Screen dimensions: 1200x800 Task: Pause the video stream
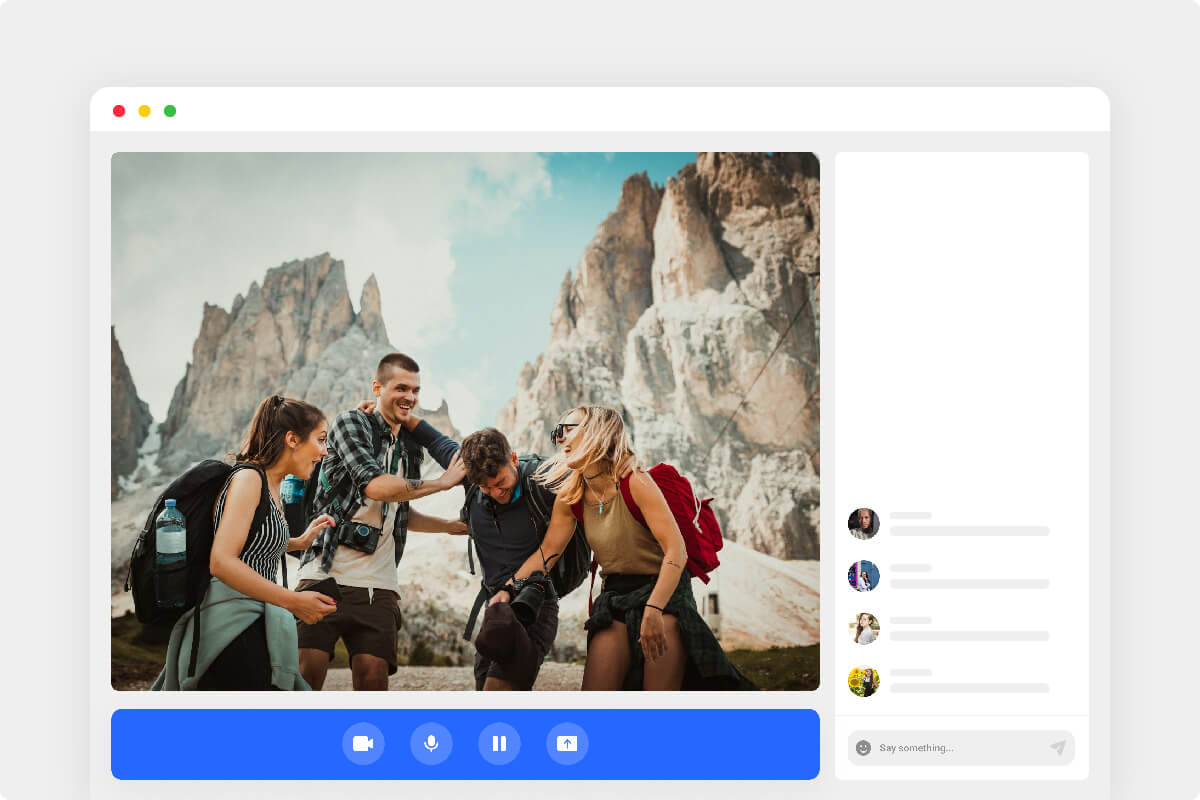point(499,744)
